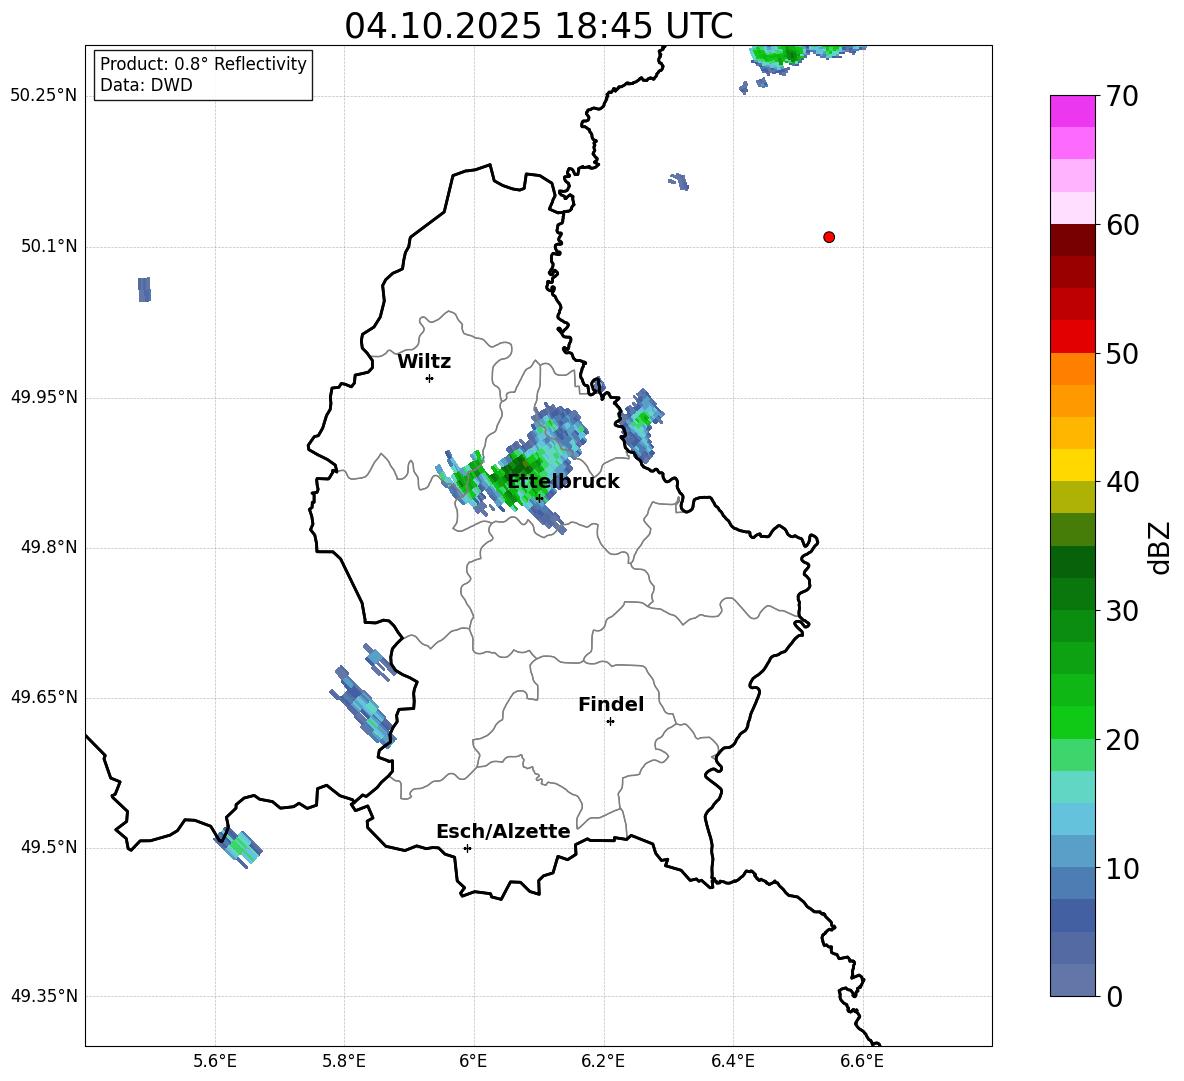Image resolution: width=1184 pixels, height=1081 pixels.
Task: Click the Wiltz cross marker
Action: pos(430,378)
